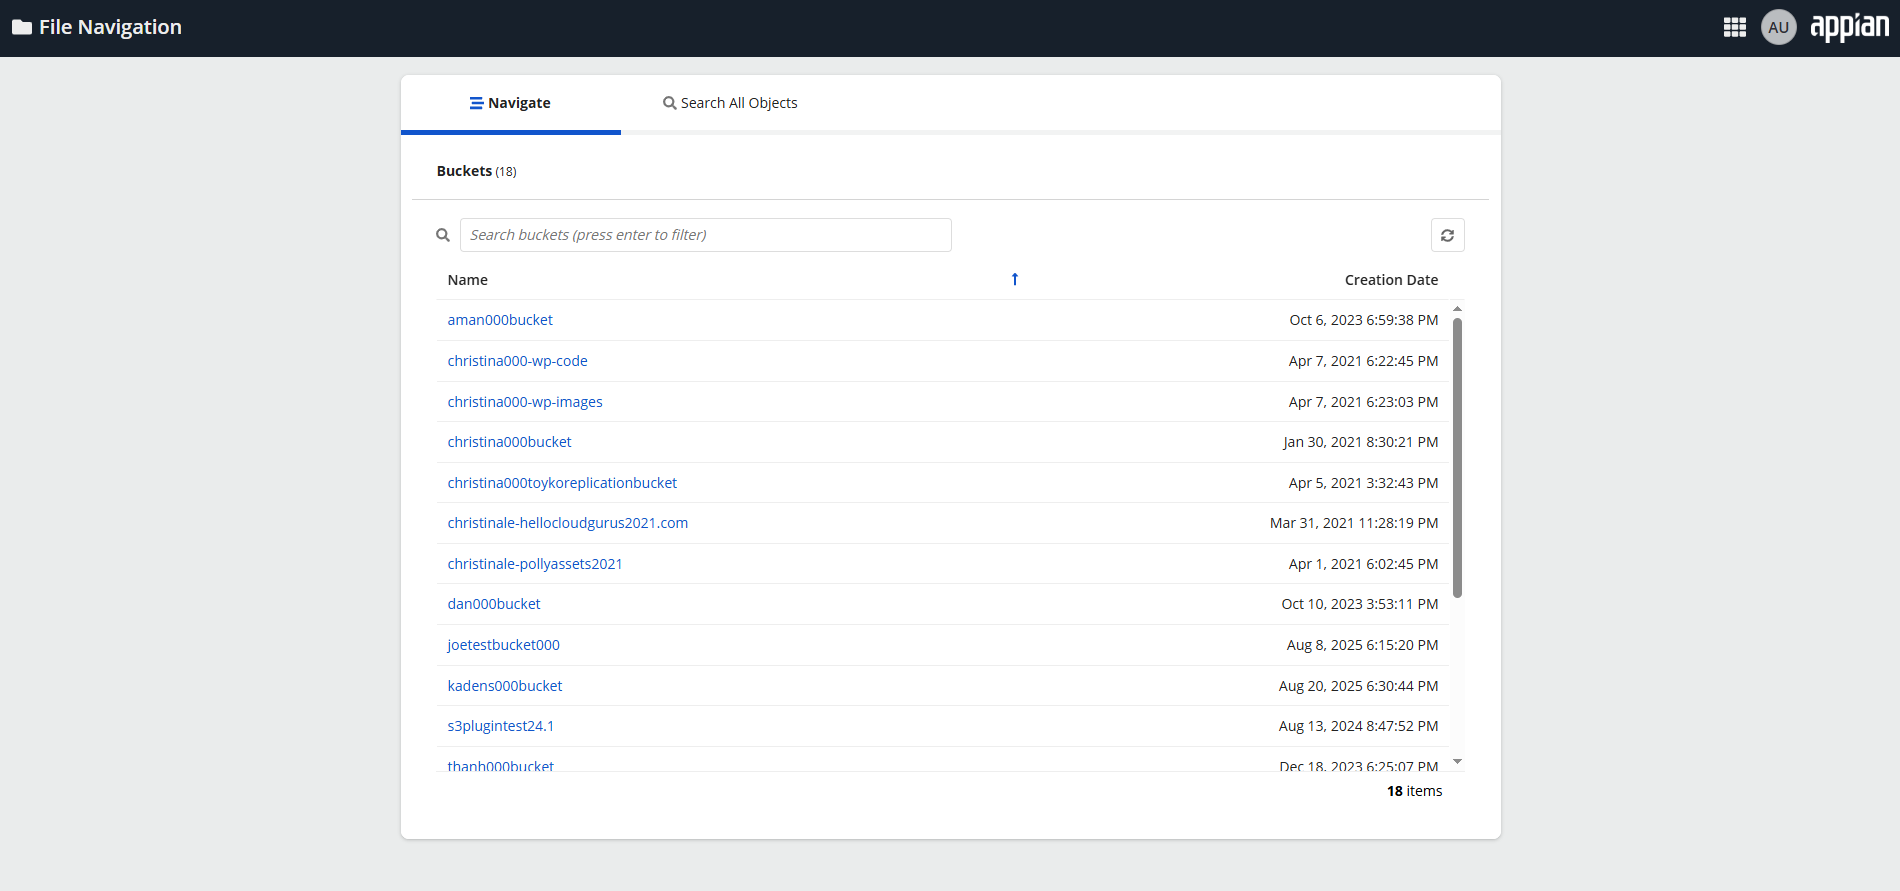Refresh the buckets list
The image size is (1900, 891).
(1447, 235)
